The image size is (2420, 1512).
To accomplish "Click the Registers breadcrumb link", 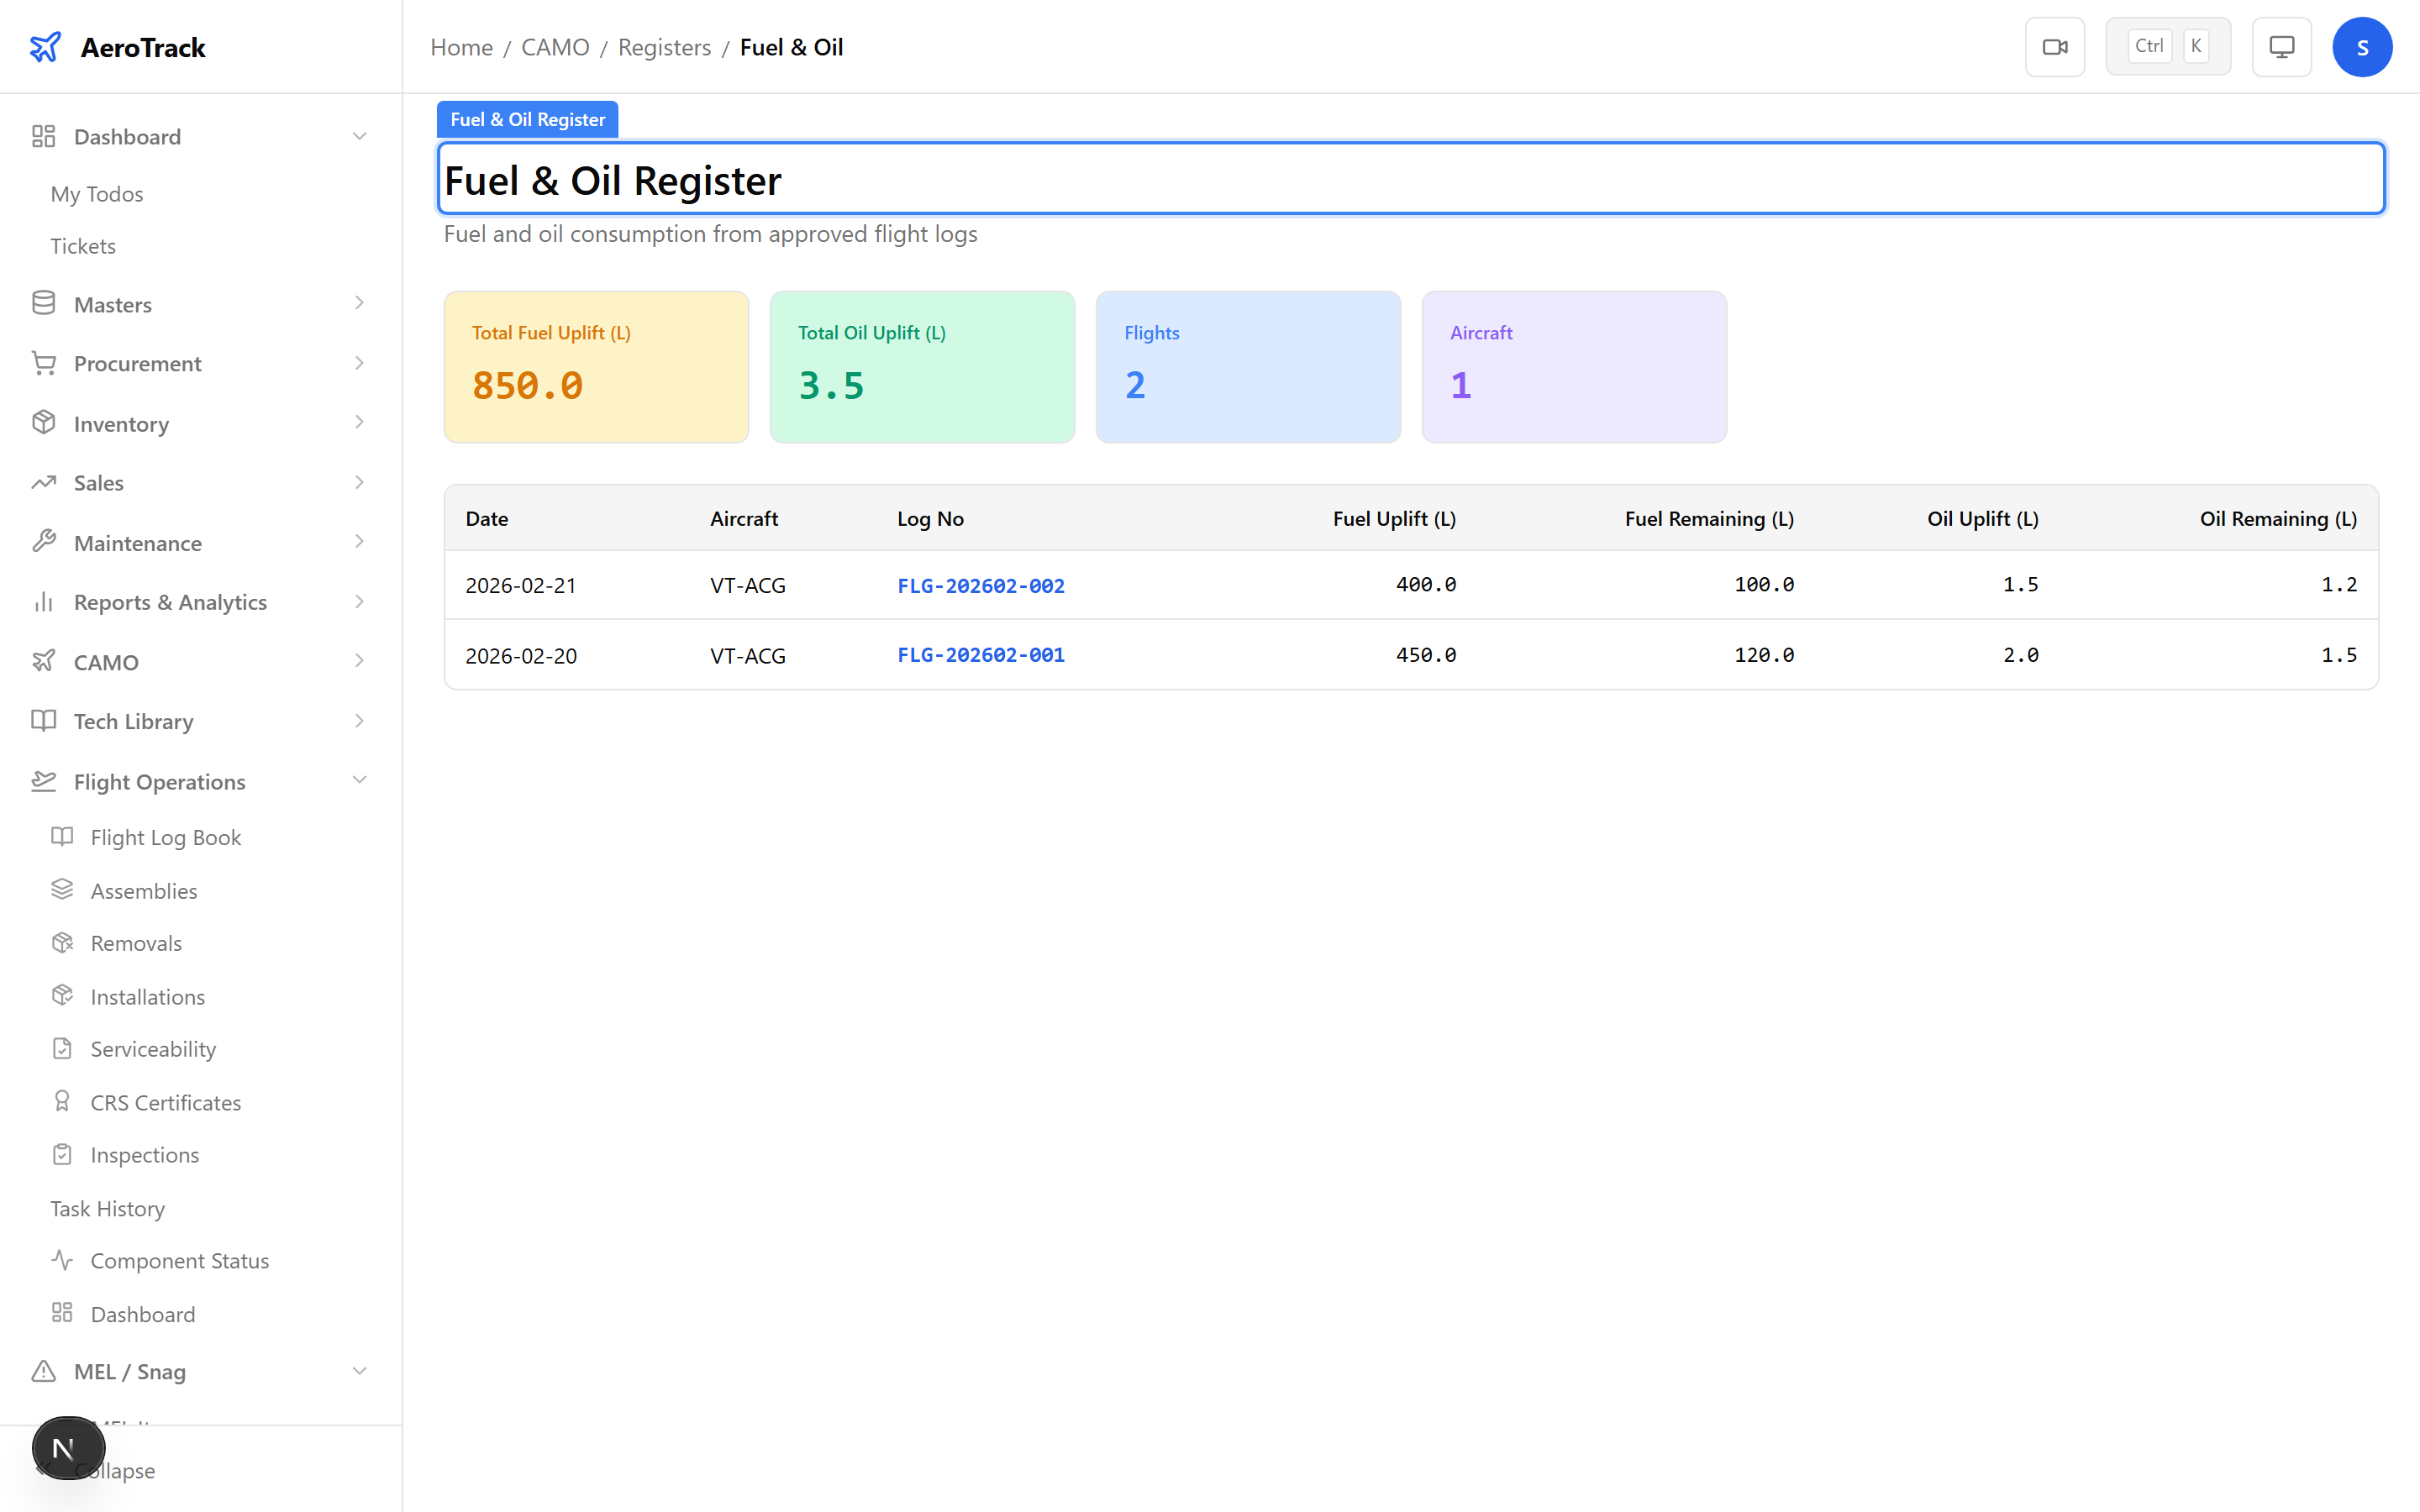I will pos(664,47).
